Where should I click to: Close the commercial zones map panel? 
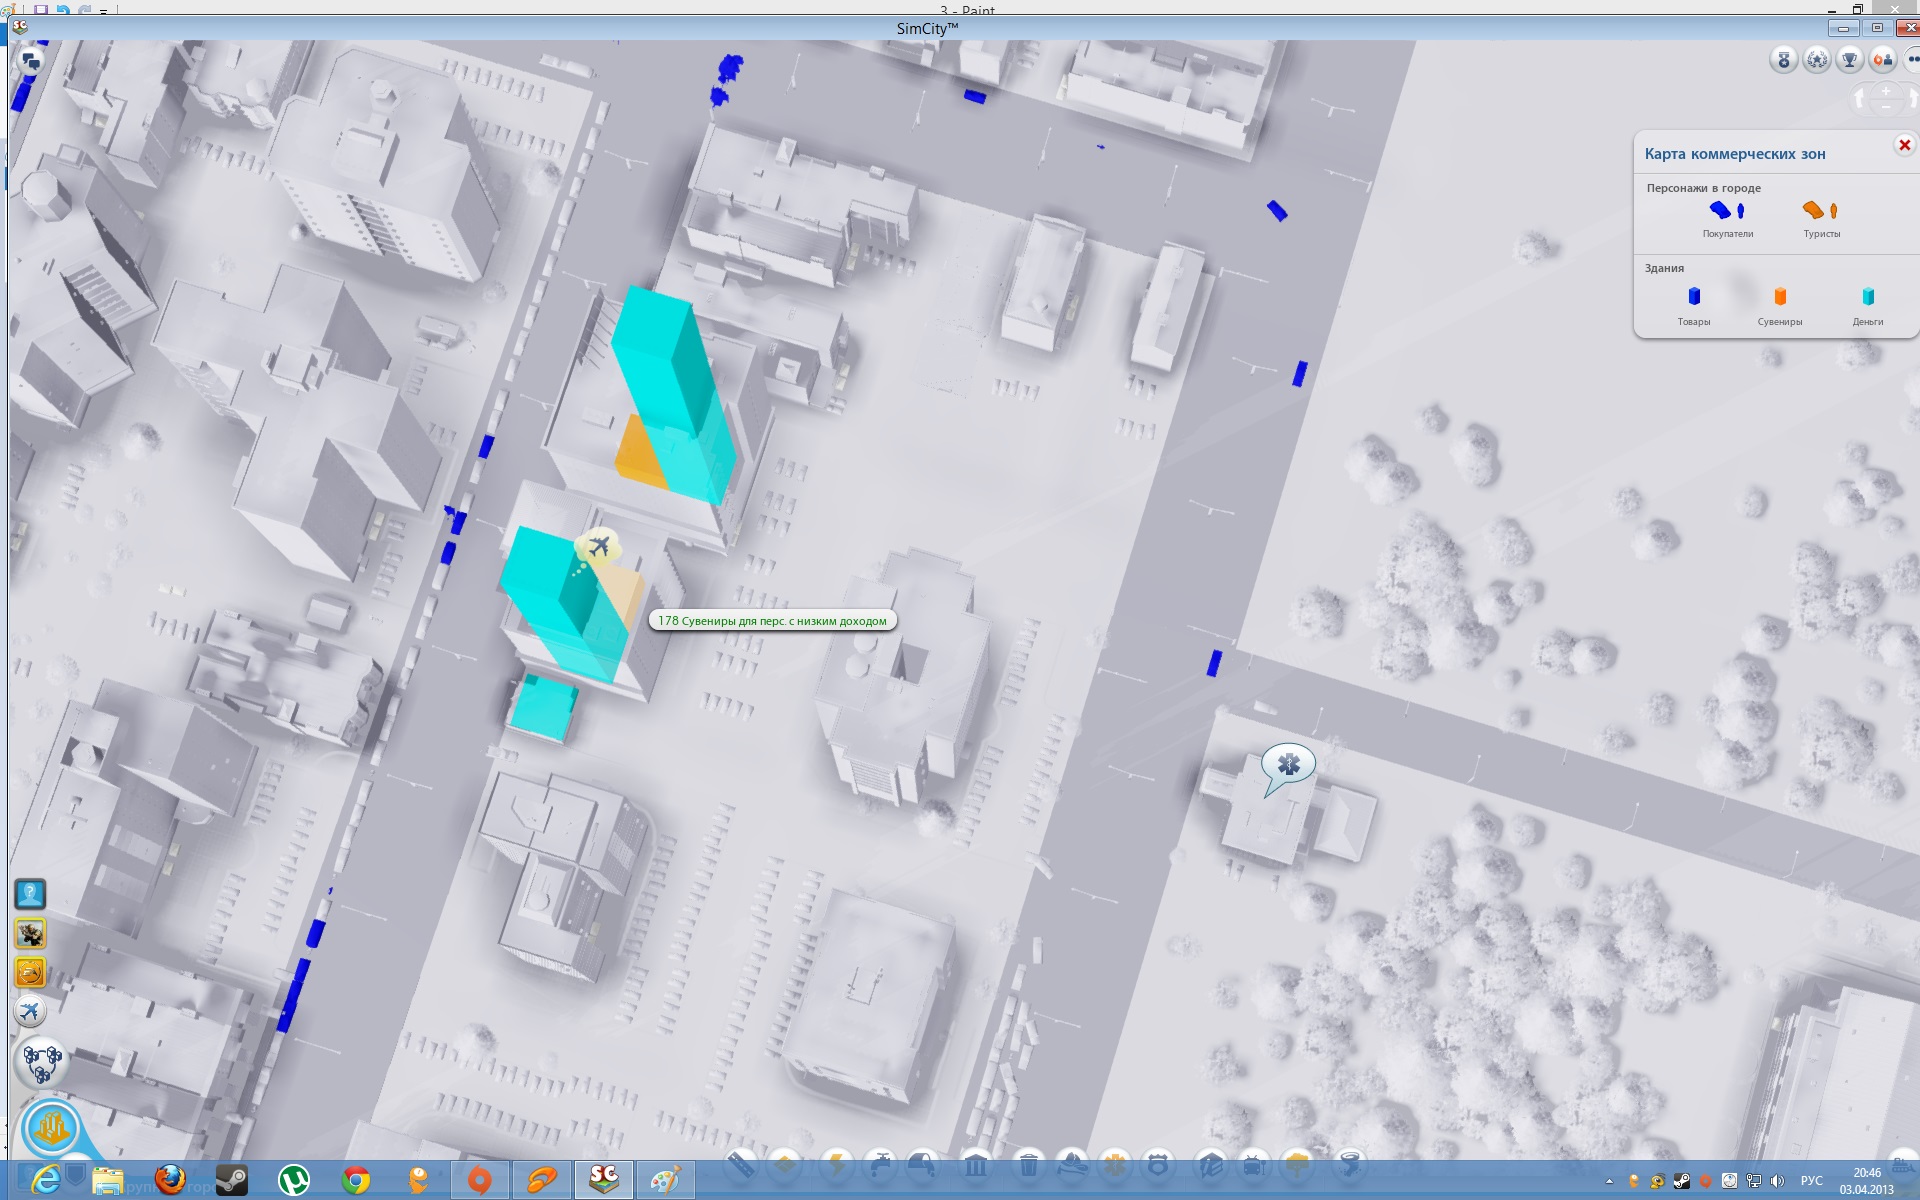point(1905,145)
